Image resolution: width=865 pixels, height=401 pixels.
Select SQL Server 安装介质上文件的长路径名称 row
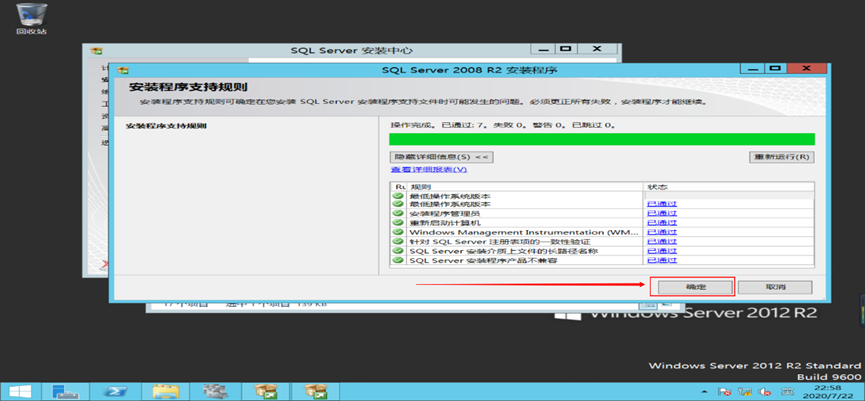click(x=601, y=251)
